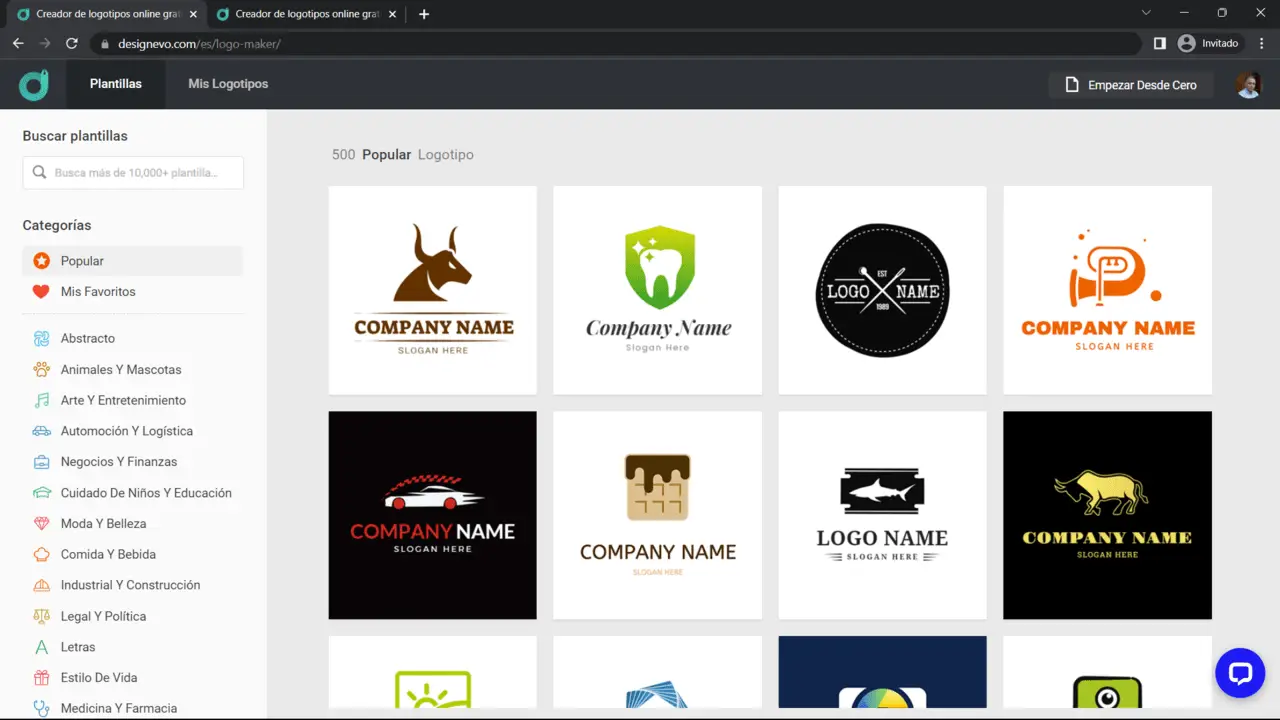Select the brown bull Company Name template
This screenshot has height=720, width=1280.
pos(433,290)
